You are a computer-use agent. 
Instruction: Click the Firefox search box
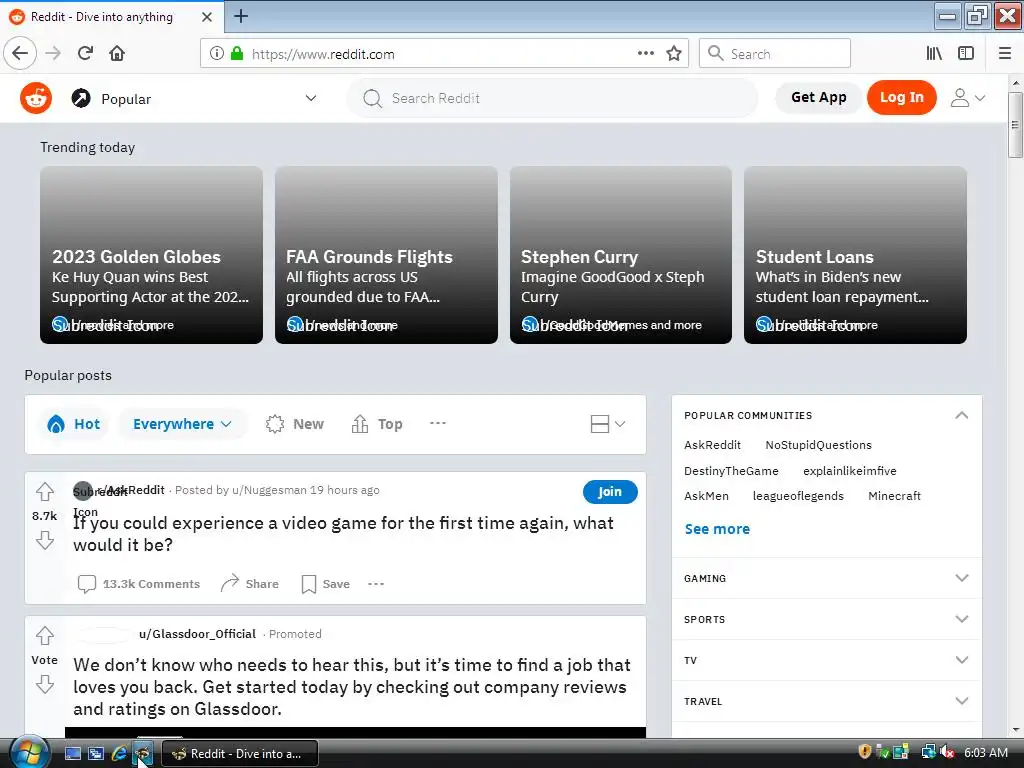[775, 54]
